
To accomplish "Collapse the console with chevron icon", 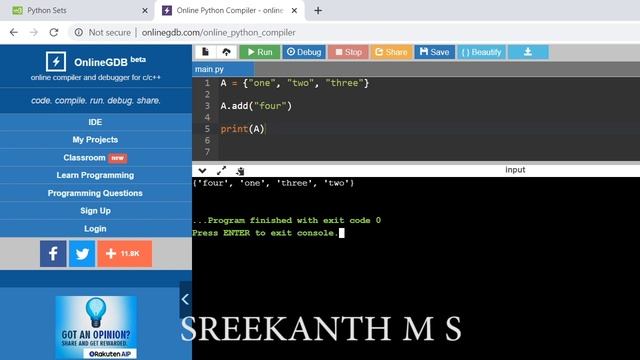I will [x=202, y=171].
